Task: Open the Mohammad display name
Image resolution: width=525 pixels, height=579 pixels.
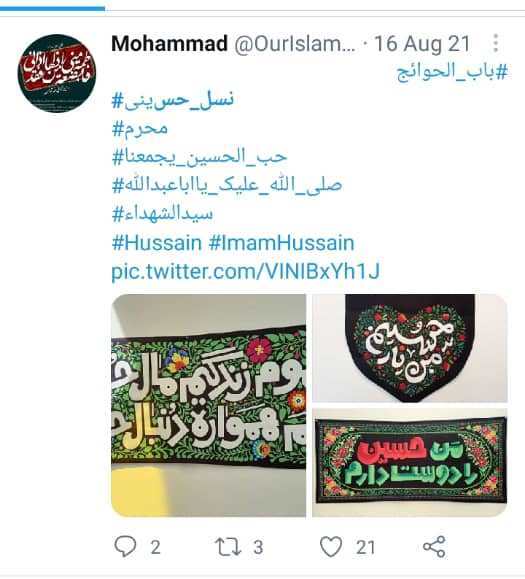Action: point(169,44)
